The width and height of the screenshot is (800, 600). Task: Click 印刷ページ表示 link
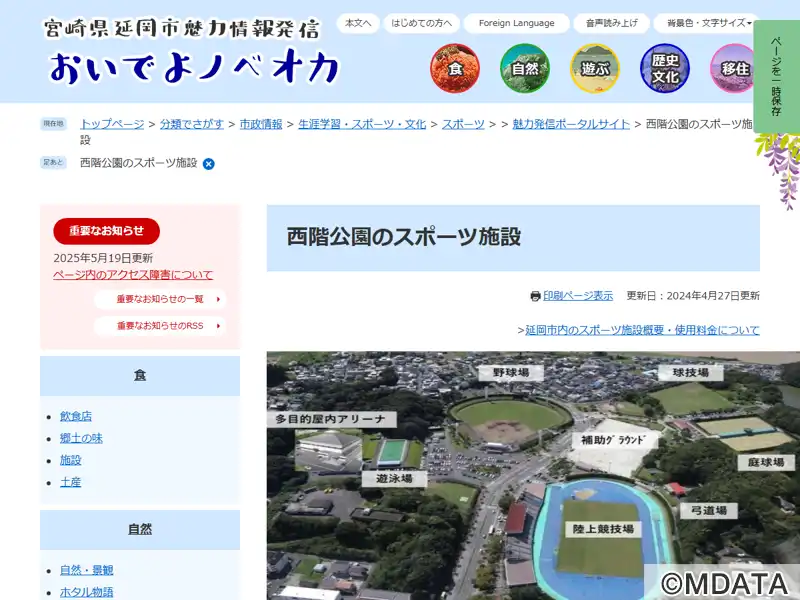[x=578, y=296]
